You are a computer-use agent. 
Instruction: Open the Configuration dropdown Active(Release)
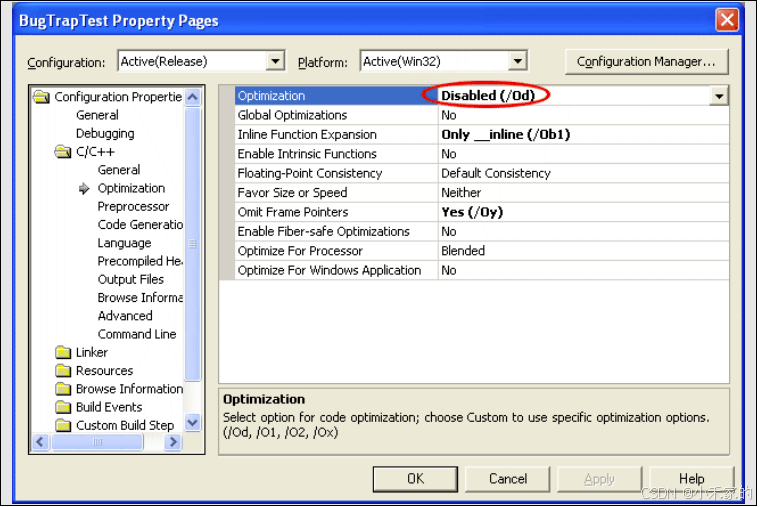275,62
